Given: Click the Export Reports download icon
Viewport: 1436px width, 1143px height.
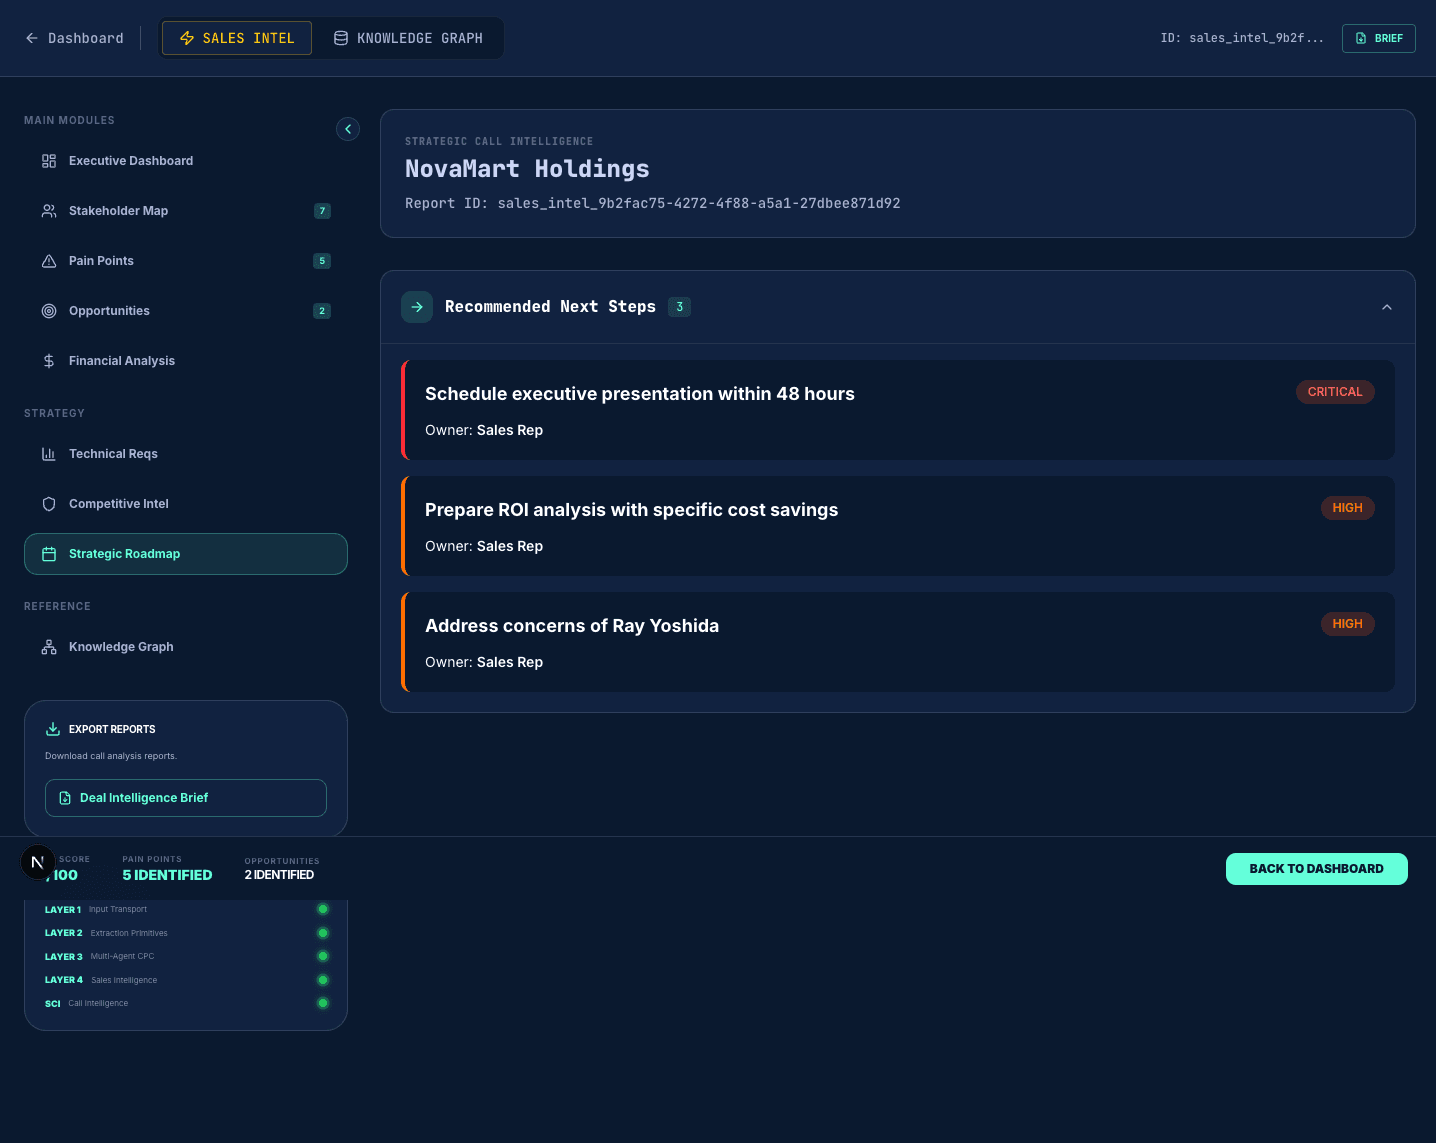Looking at the screenshot, I should [53, 729].
